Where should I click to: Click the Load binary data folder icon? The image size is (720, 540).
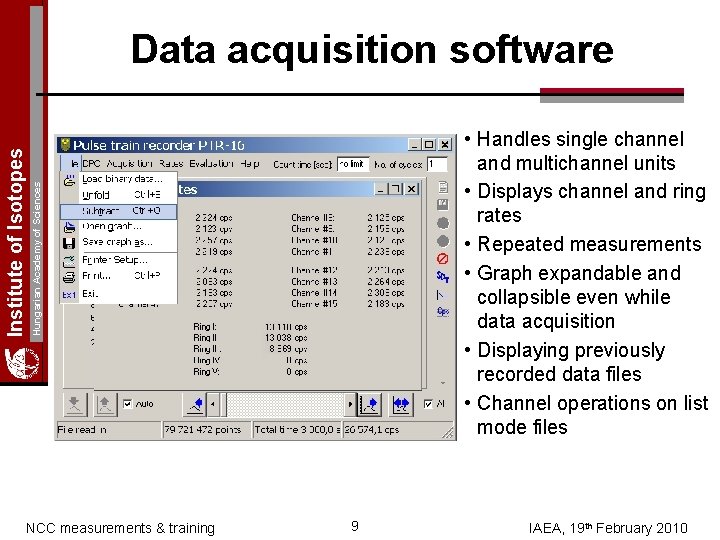point(69,180)
